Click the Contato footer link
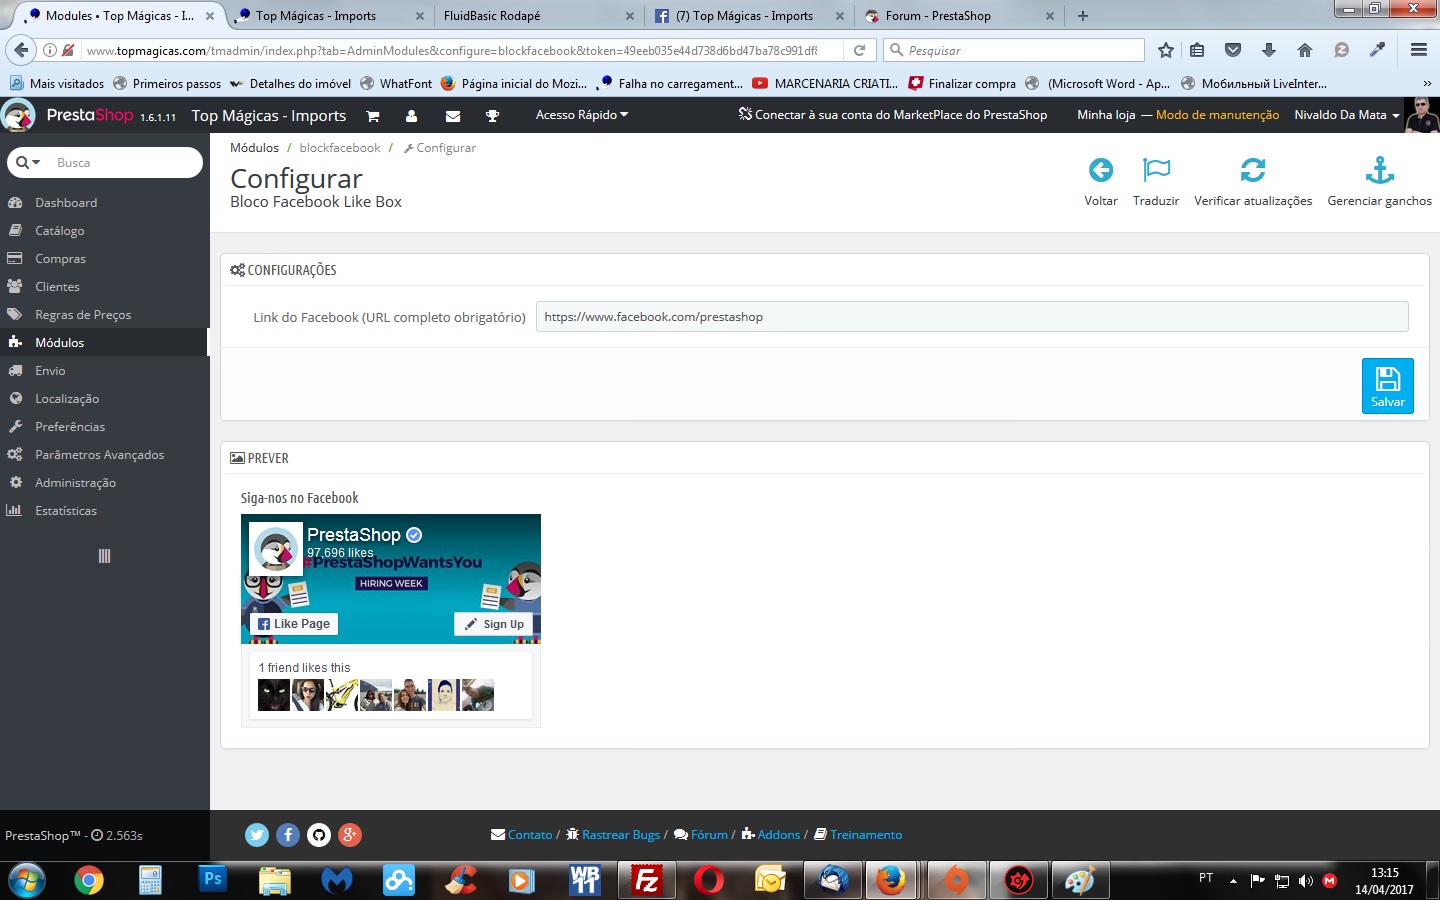 pyautogui.click(x=530, y=835)
